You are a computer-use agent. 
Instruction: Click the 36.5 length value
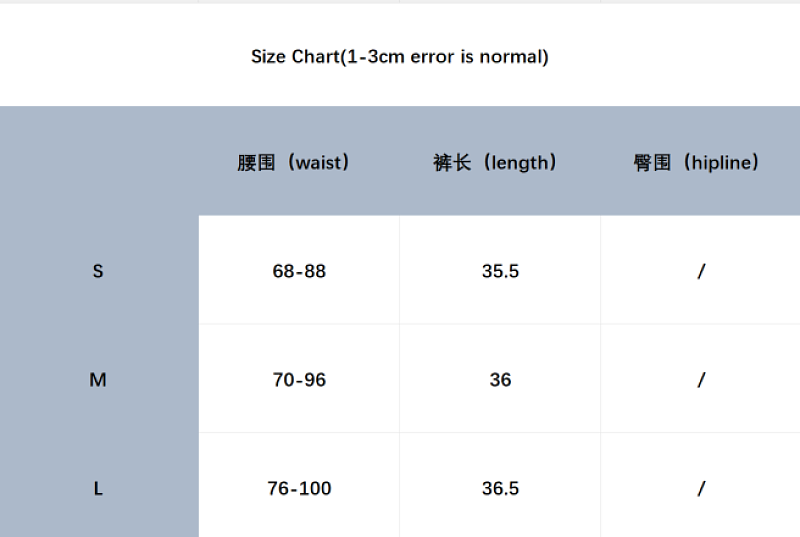[500, 489]
